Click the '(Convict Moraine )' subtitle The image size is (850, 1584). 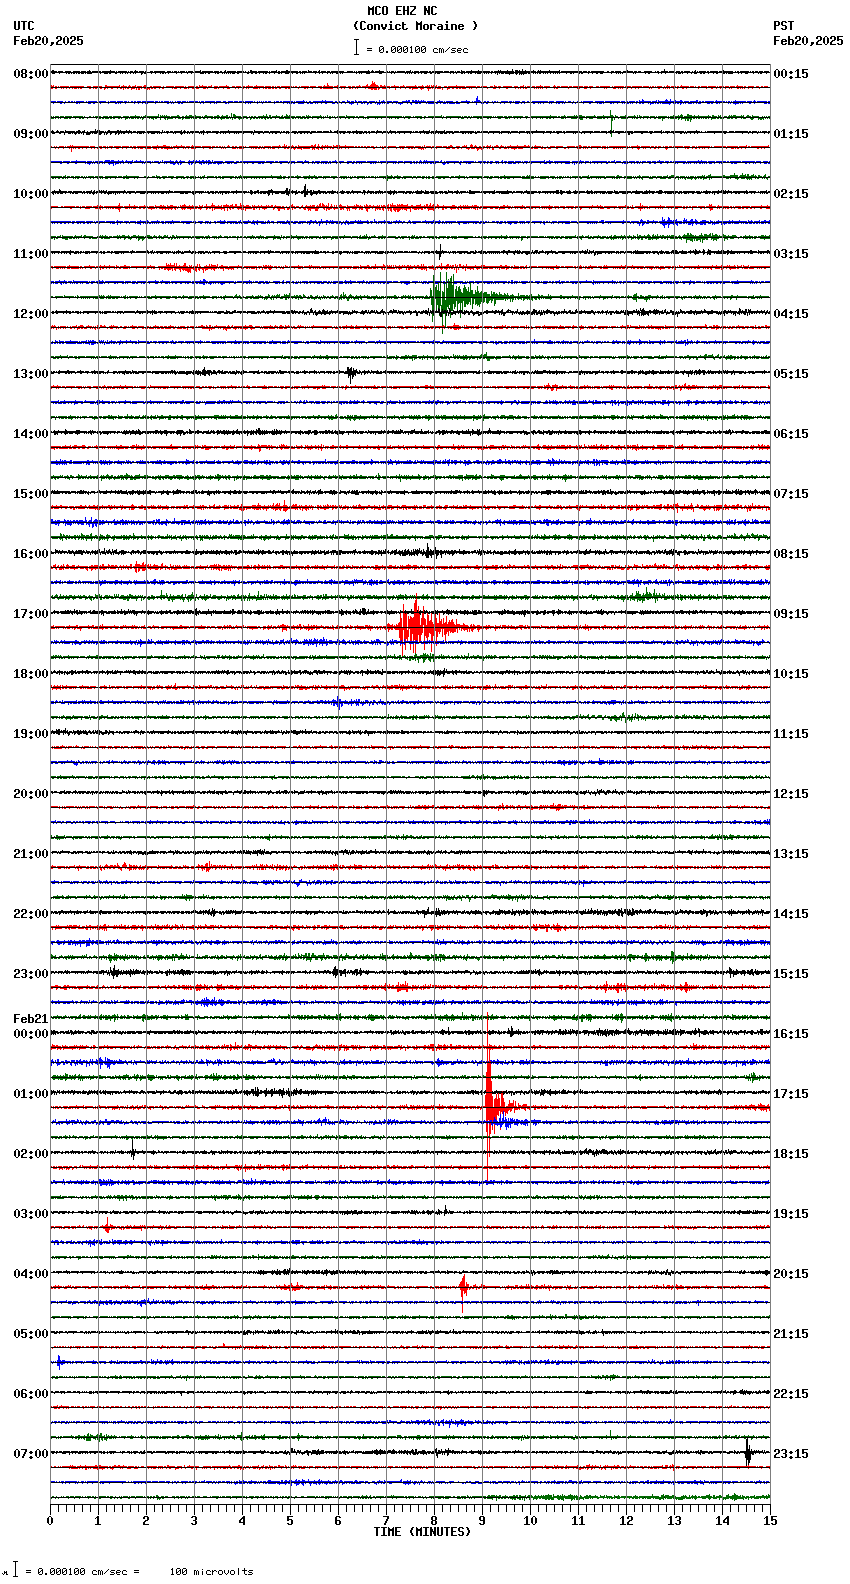tap(415, 26)
